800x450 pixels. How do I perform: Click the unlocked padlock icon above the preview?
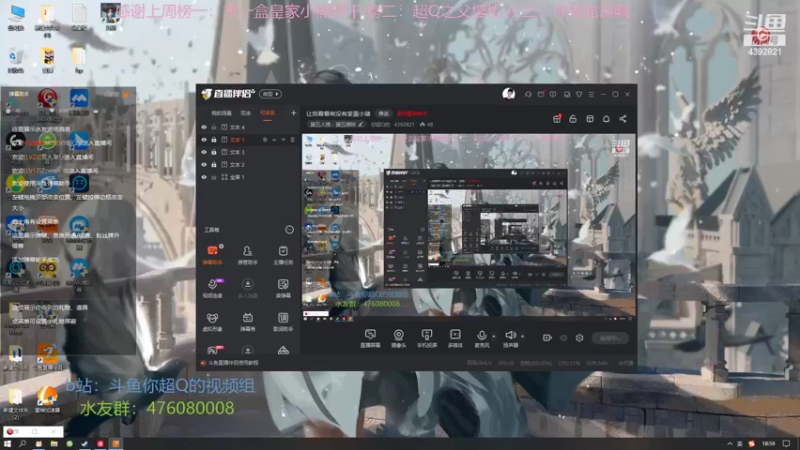click(573, 119)
